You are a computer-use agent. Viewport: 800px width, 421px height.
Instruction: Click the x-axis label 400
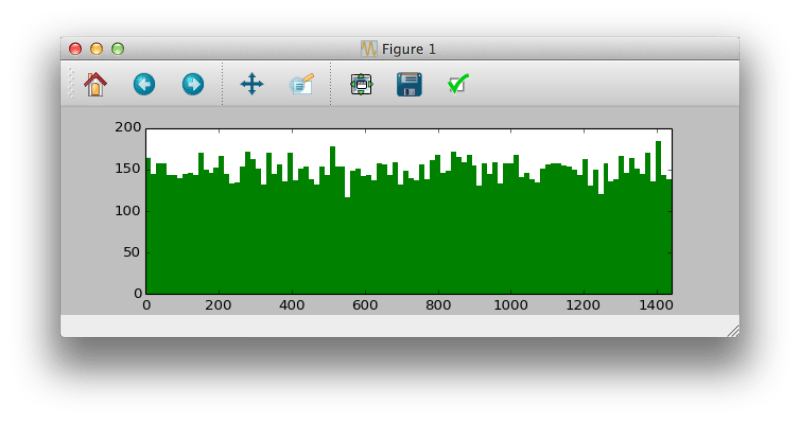point(292,305)
